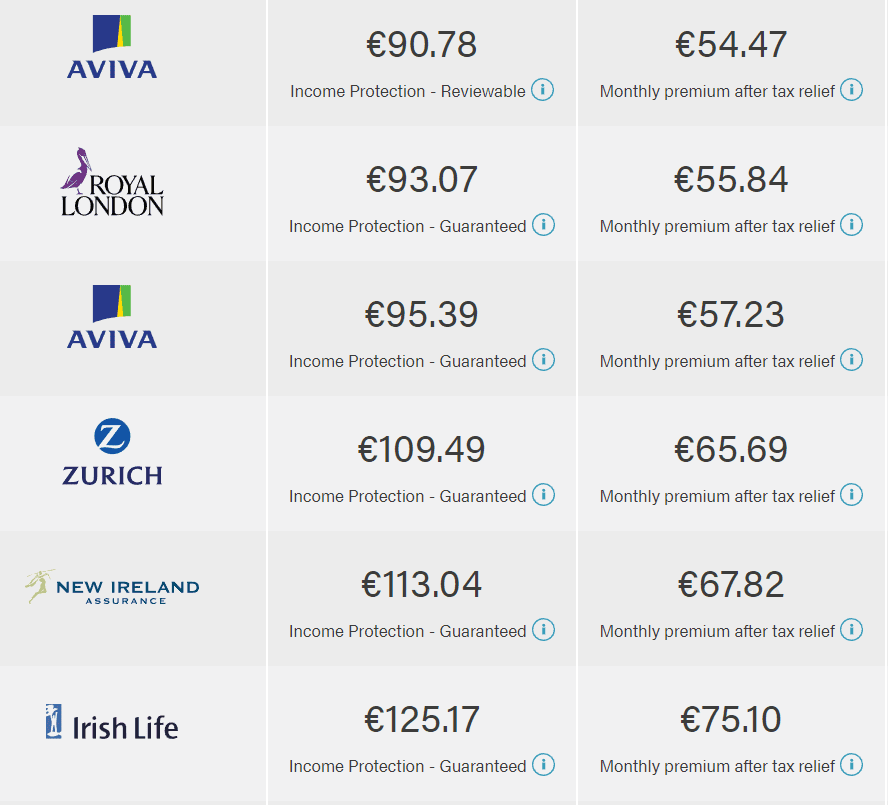The width and height of the screenshot is (888, 805).
Task: Click the Royal London pelican logo
Action: pyautogui.click(x=112, y=183)
